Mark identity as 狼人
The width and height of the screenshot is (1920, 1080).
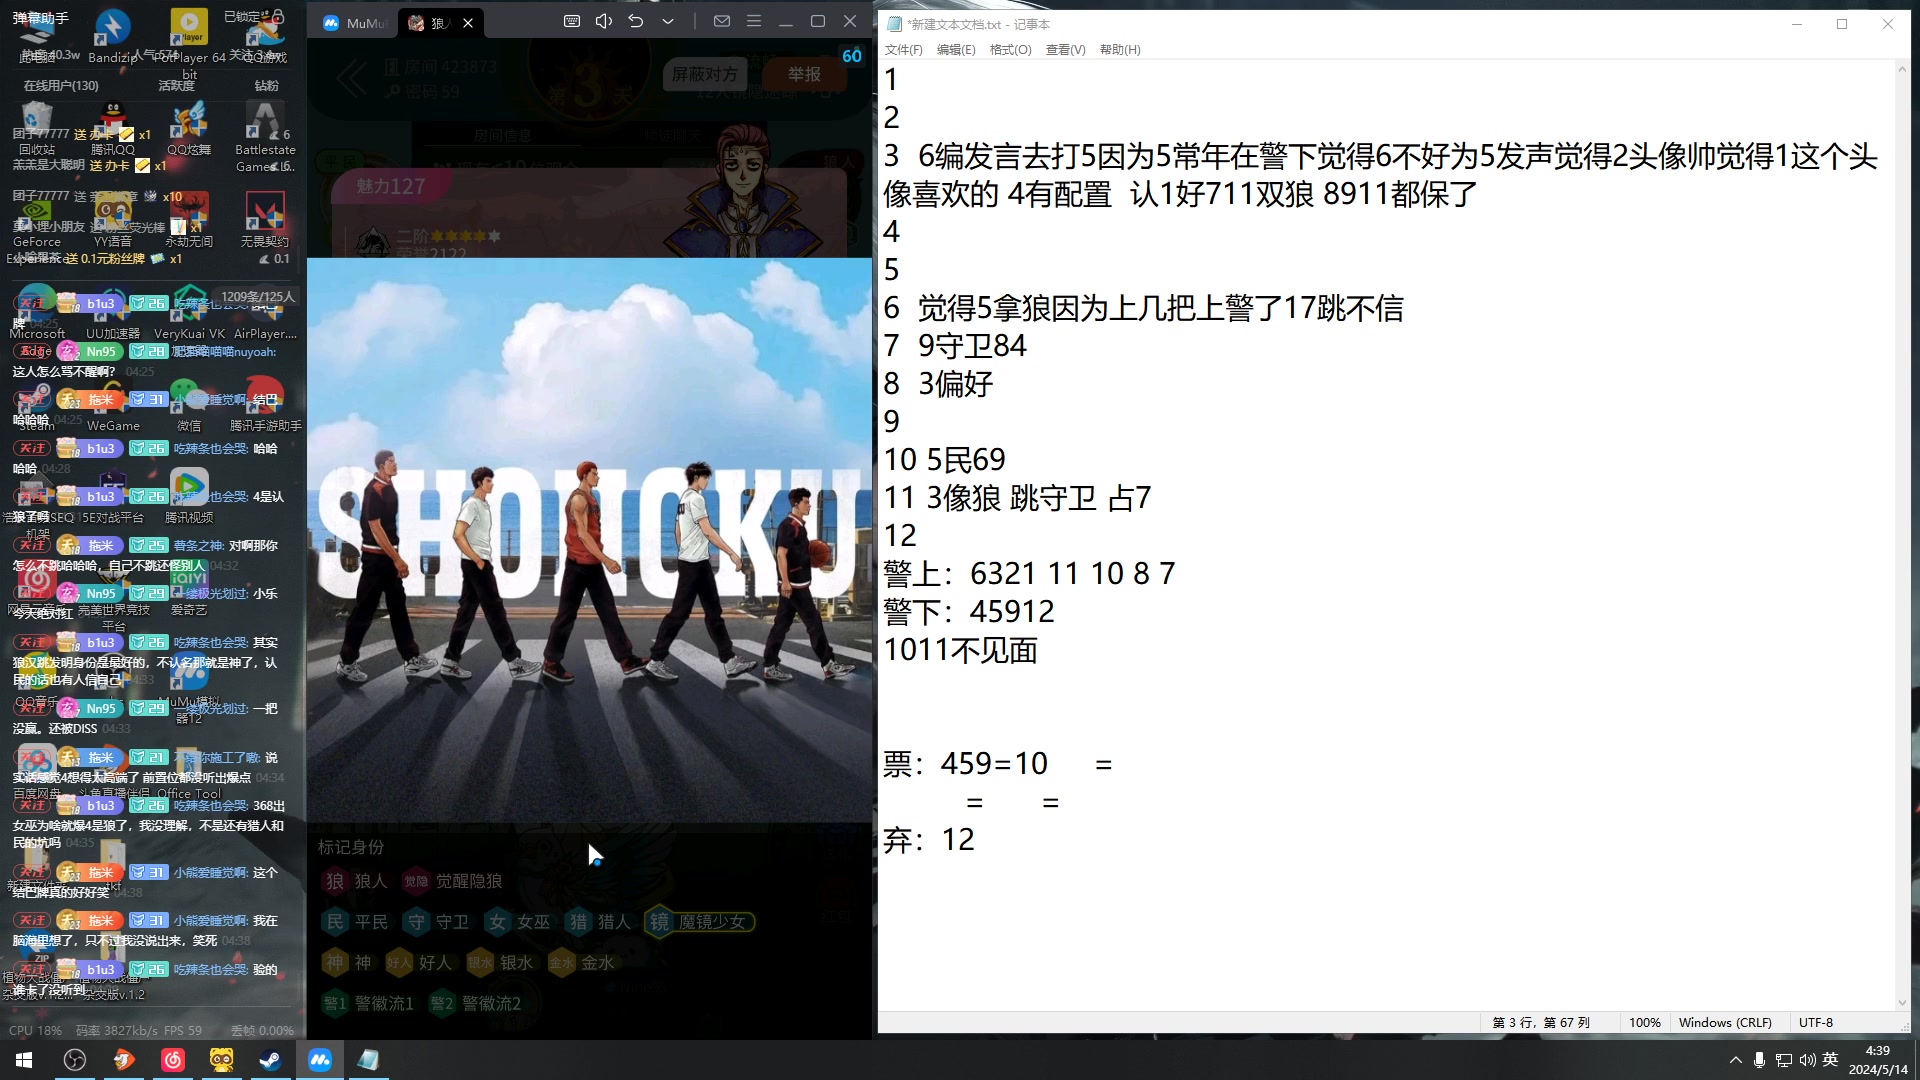click(356, 881)
